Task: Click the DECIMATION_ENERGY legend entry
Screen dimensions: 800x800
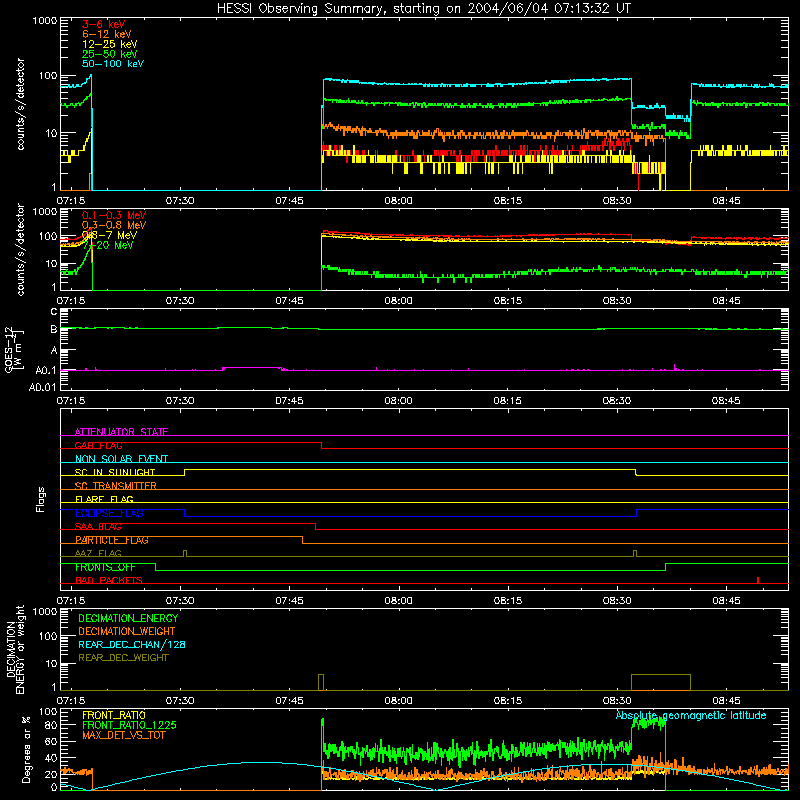Action: point(128,618)
